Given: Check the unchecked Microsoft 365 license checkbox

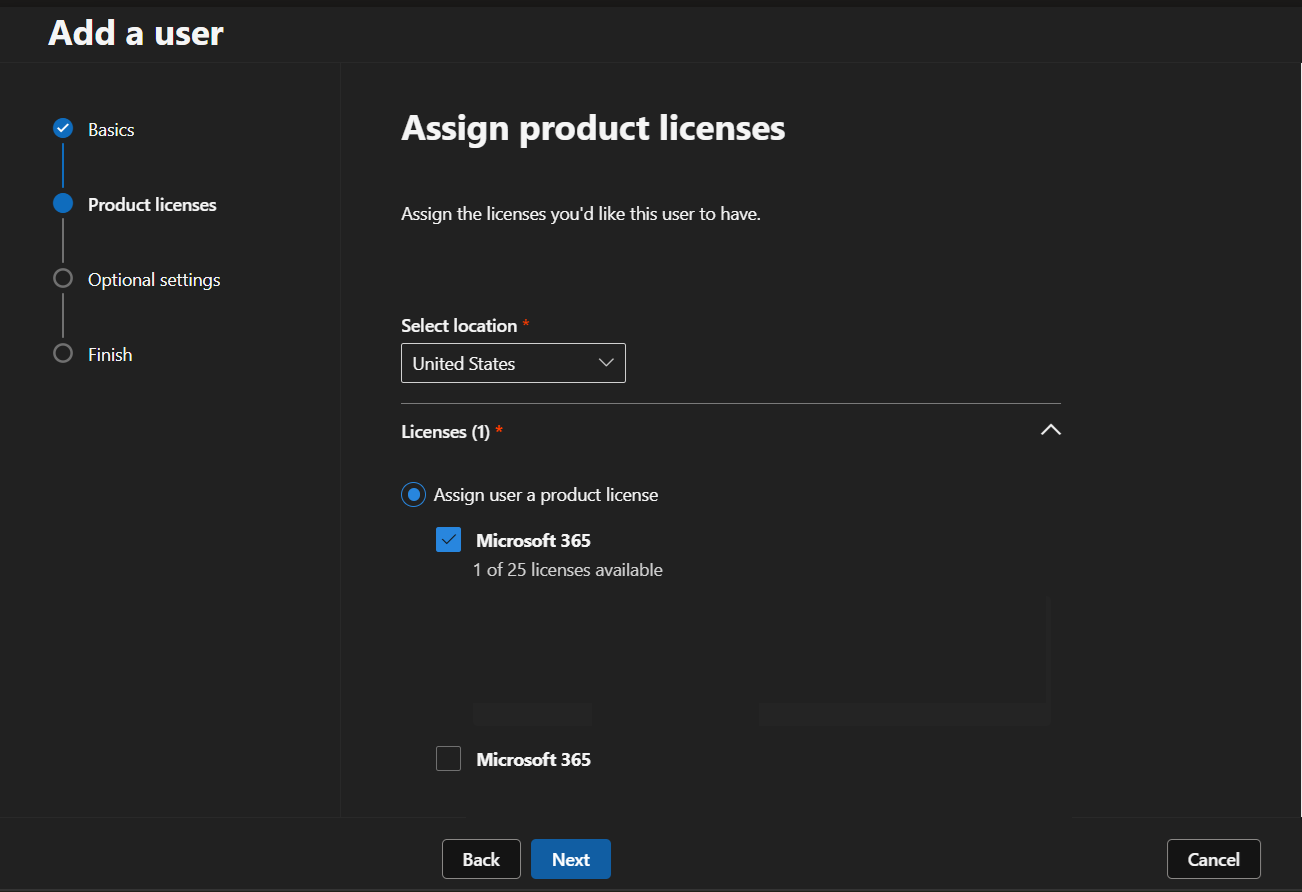Looking at the screenshot, I should (x=449, y=759).
